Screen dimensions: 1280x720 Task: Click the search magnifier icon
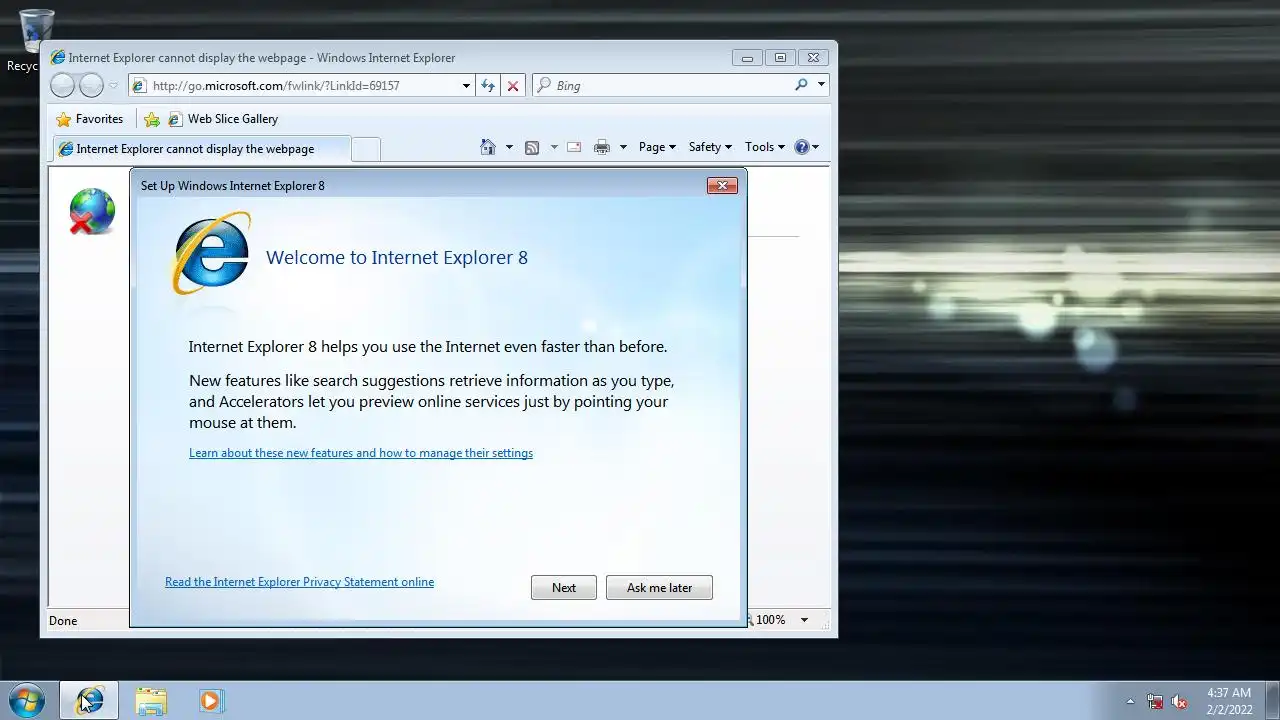coord(801,85)
